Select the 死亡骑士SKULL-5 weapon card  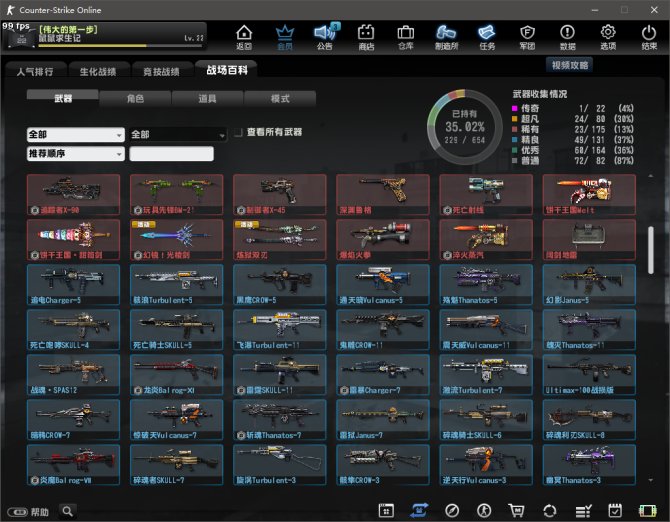pyautogui.click(x=176, y=330)
